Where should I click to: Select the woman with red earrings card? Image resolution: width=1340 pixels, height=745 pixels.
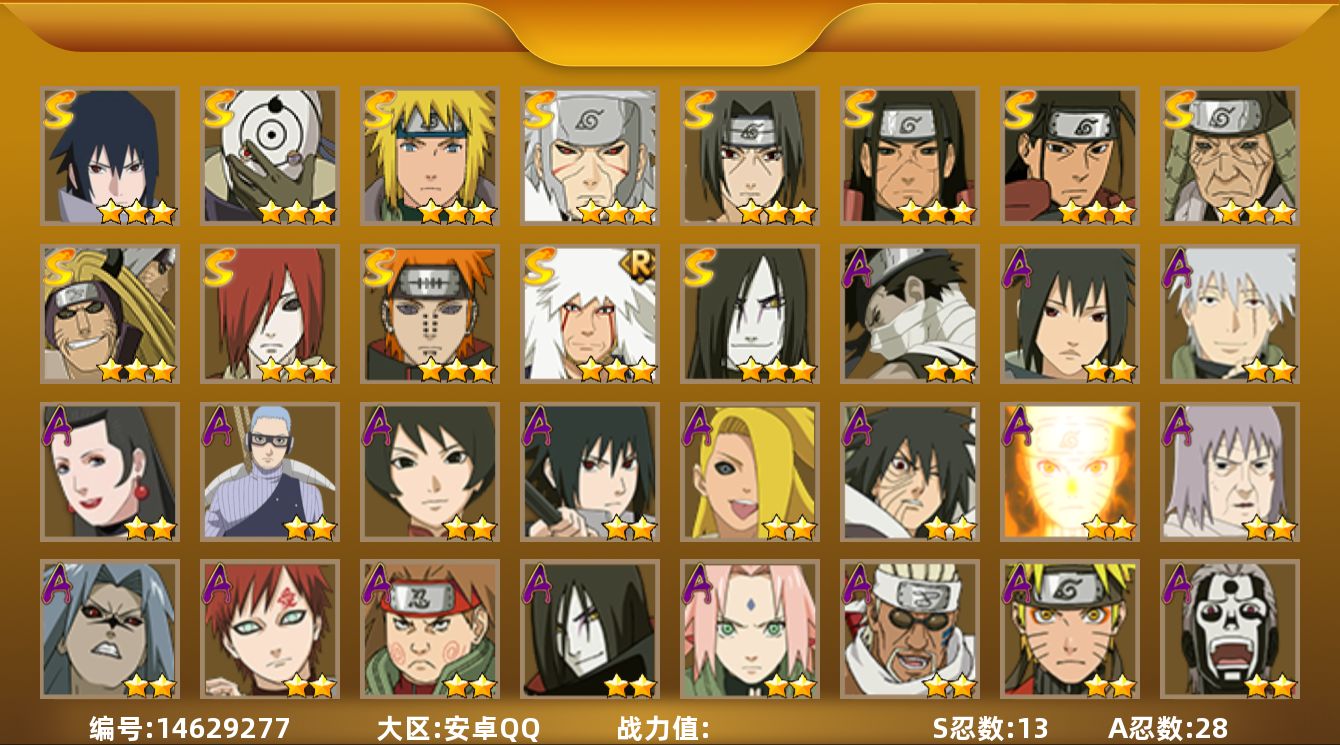110,471
